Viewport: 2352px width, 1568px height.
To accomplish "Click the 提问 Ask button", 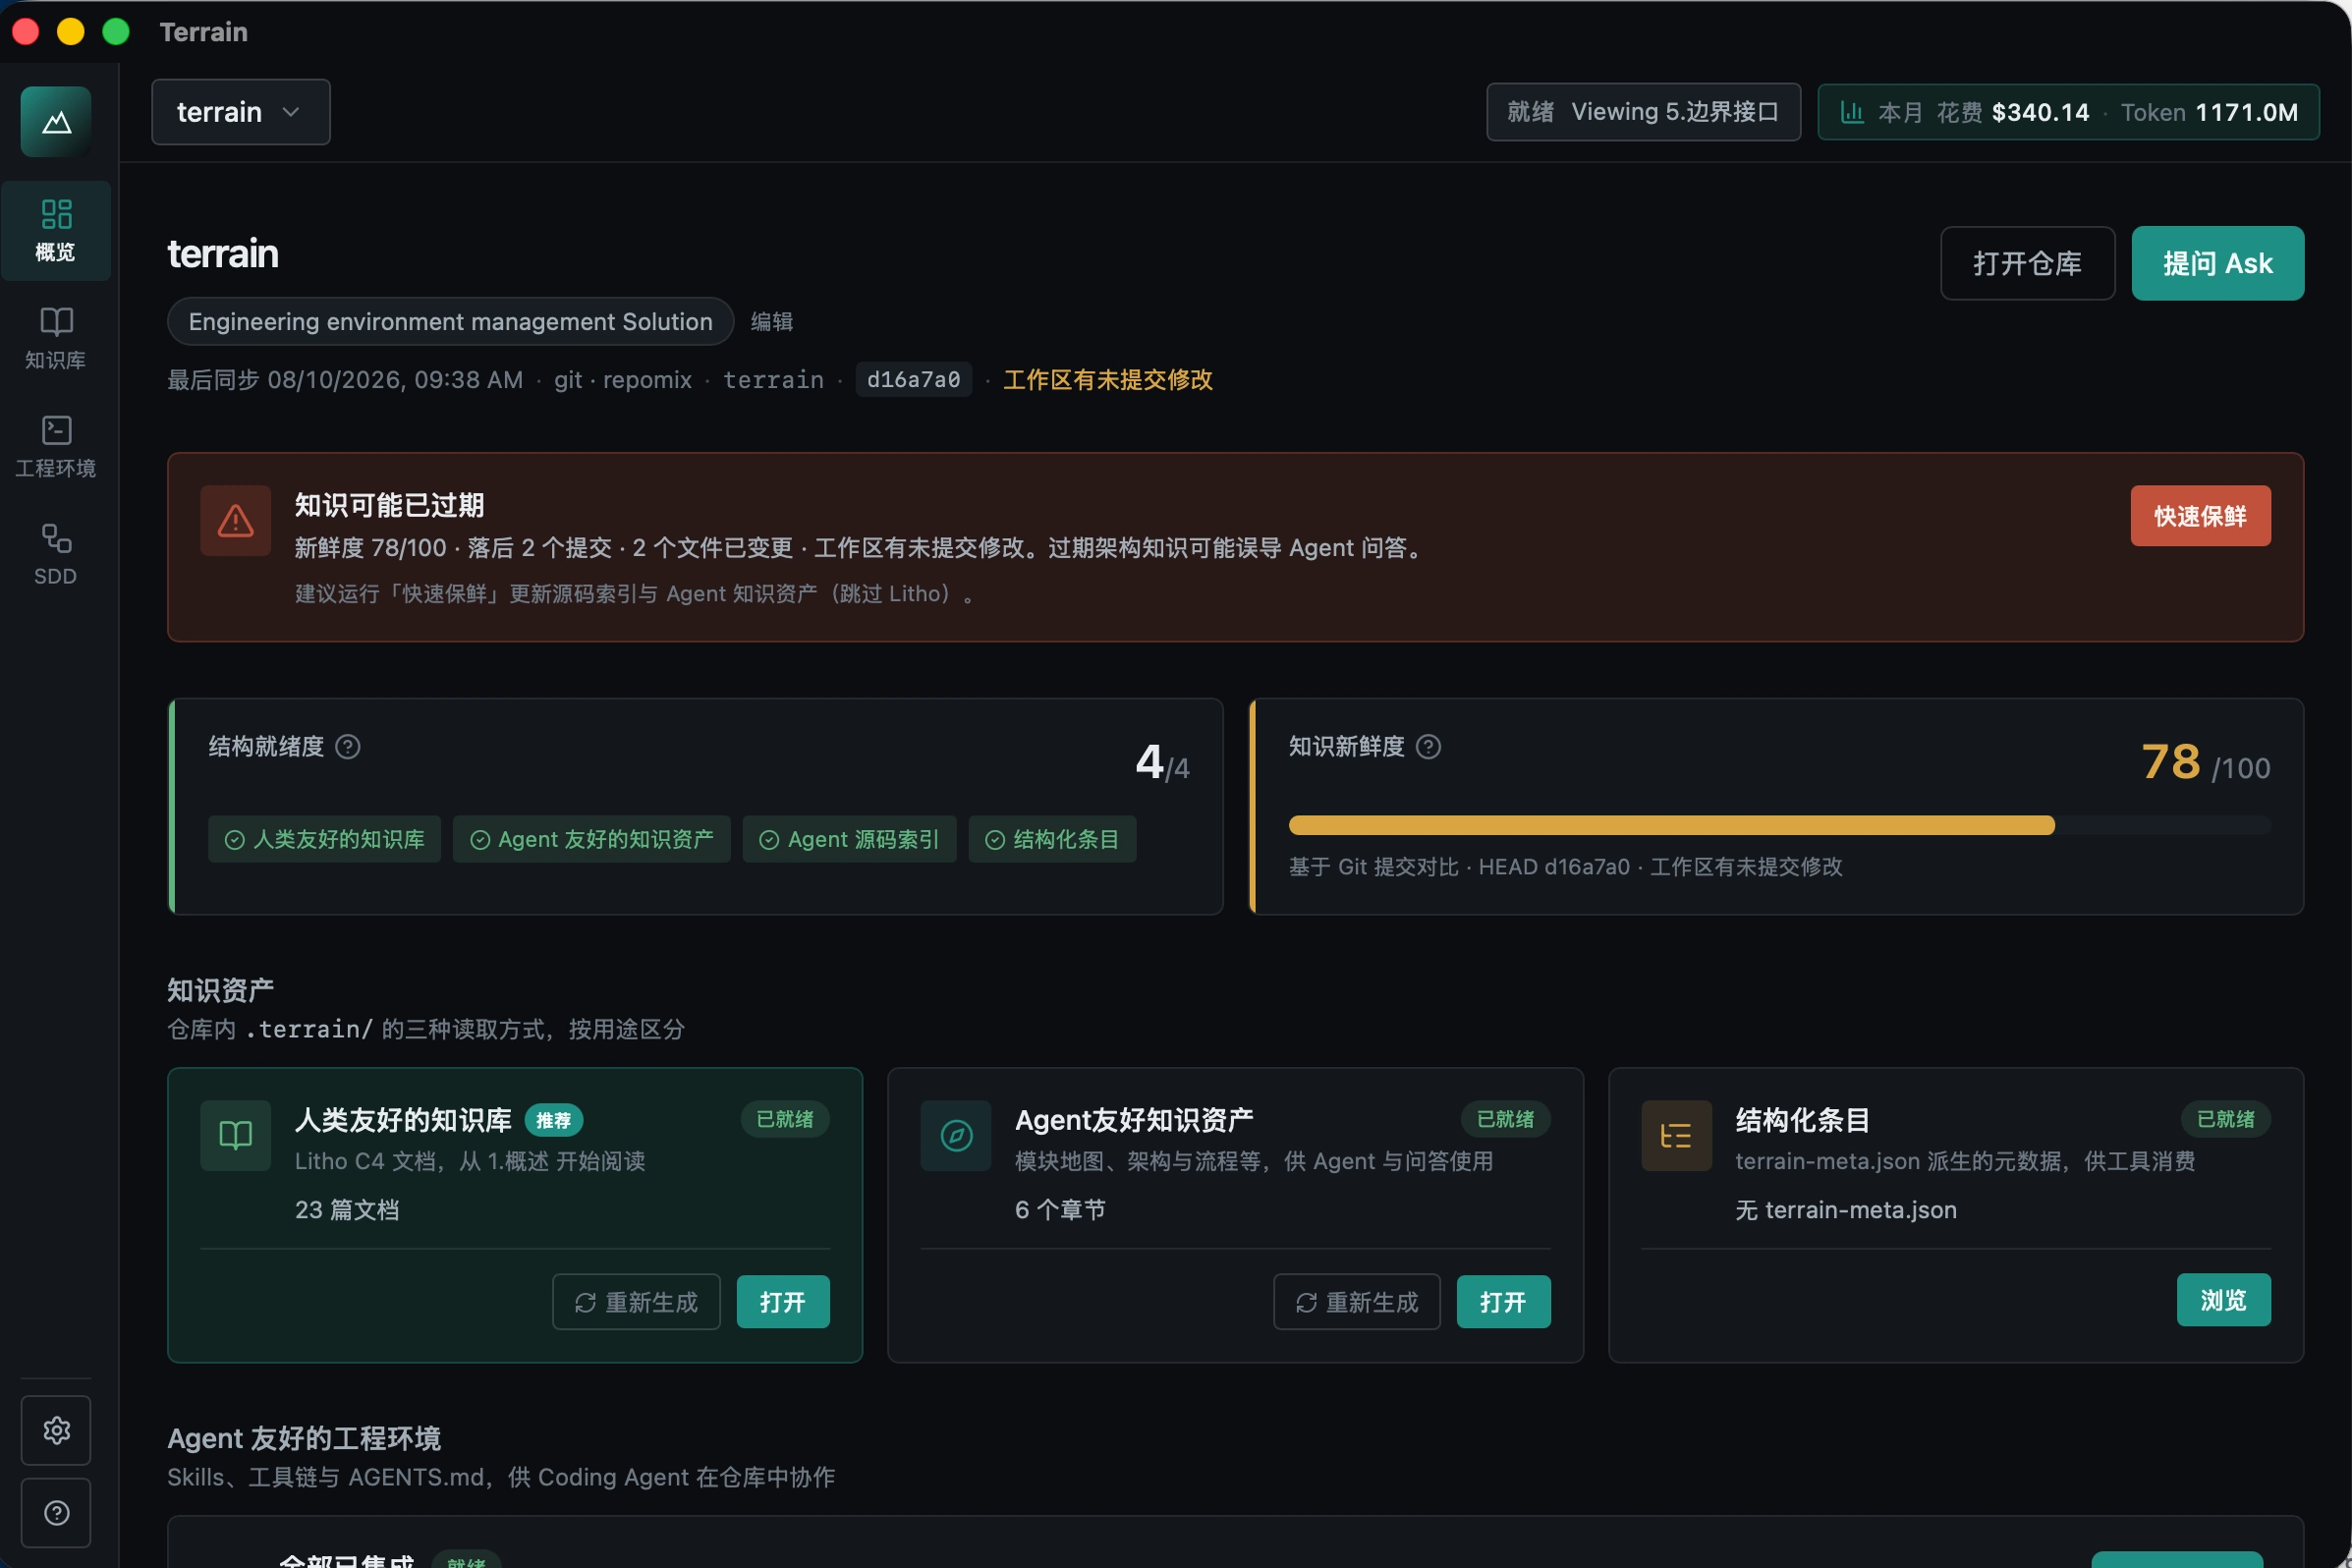I will click(x=2217, y=263).
